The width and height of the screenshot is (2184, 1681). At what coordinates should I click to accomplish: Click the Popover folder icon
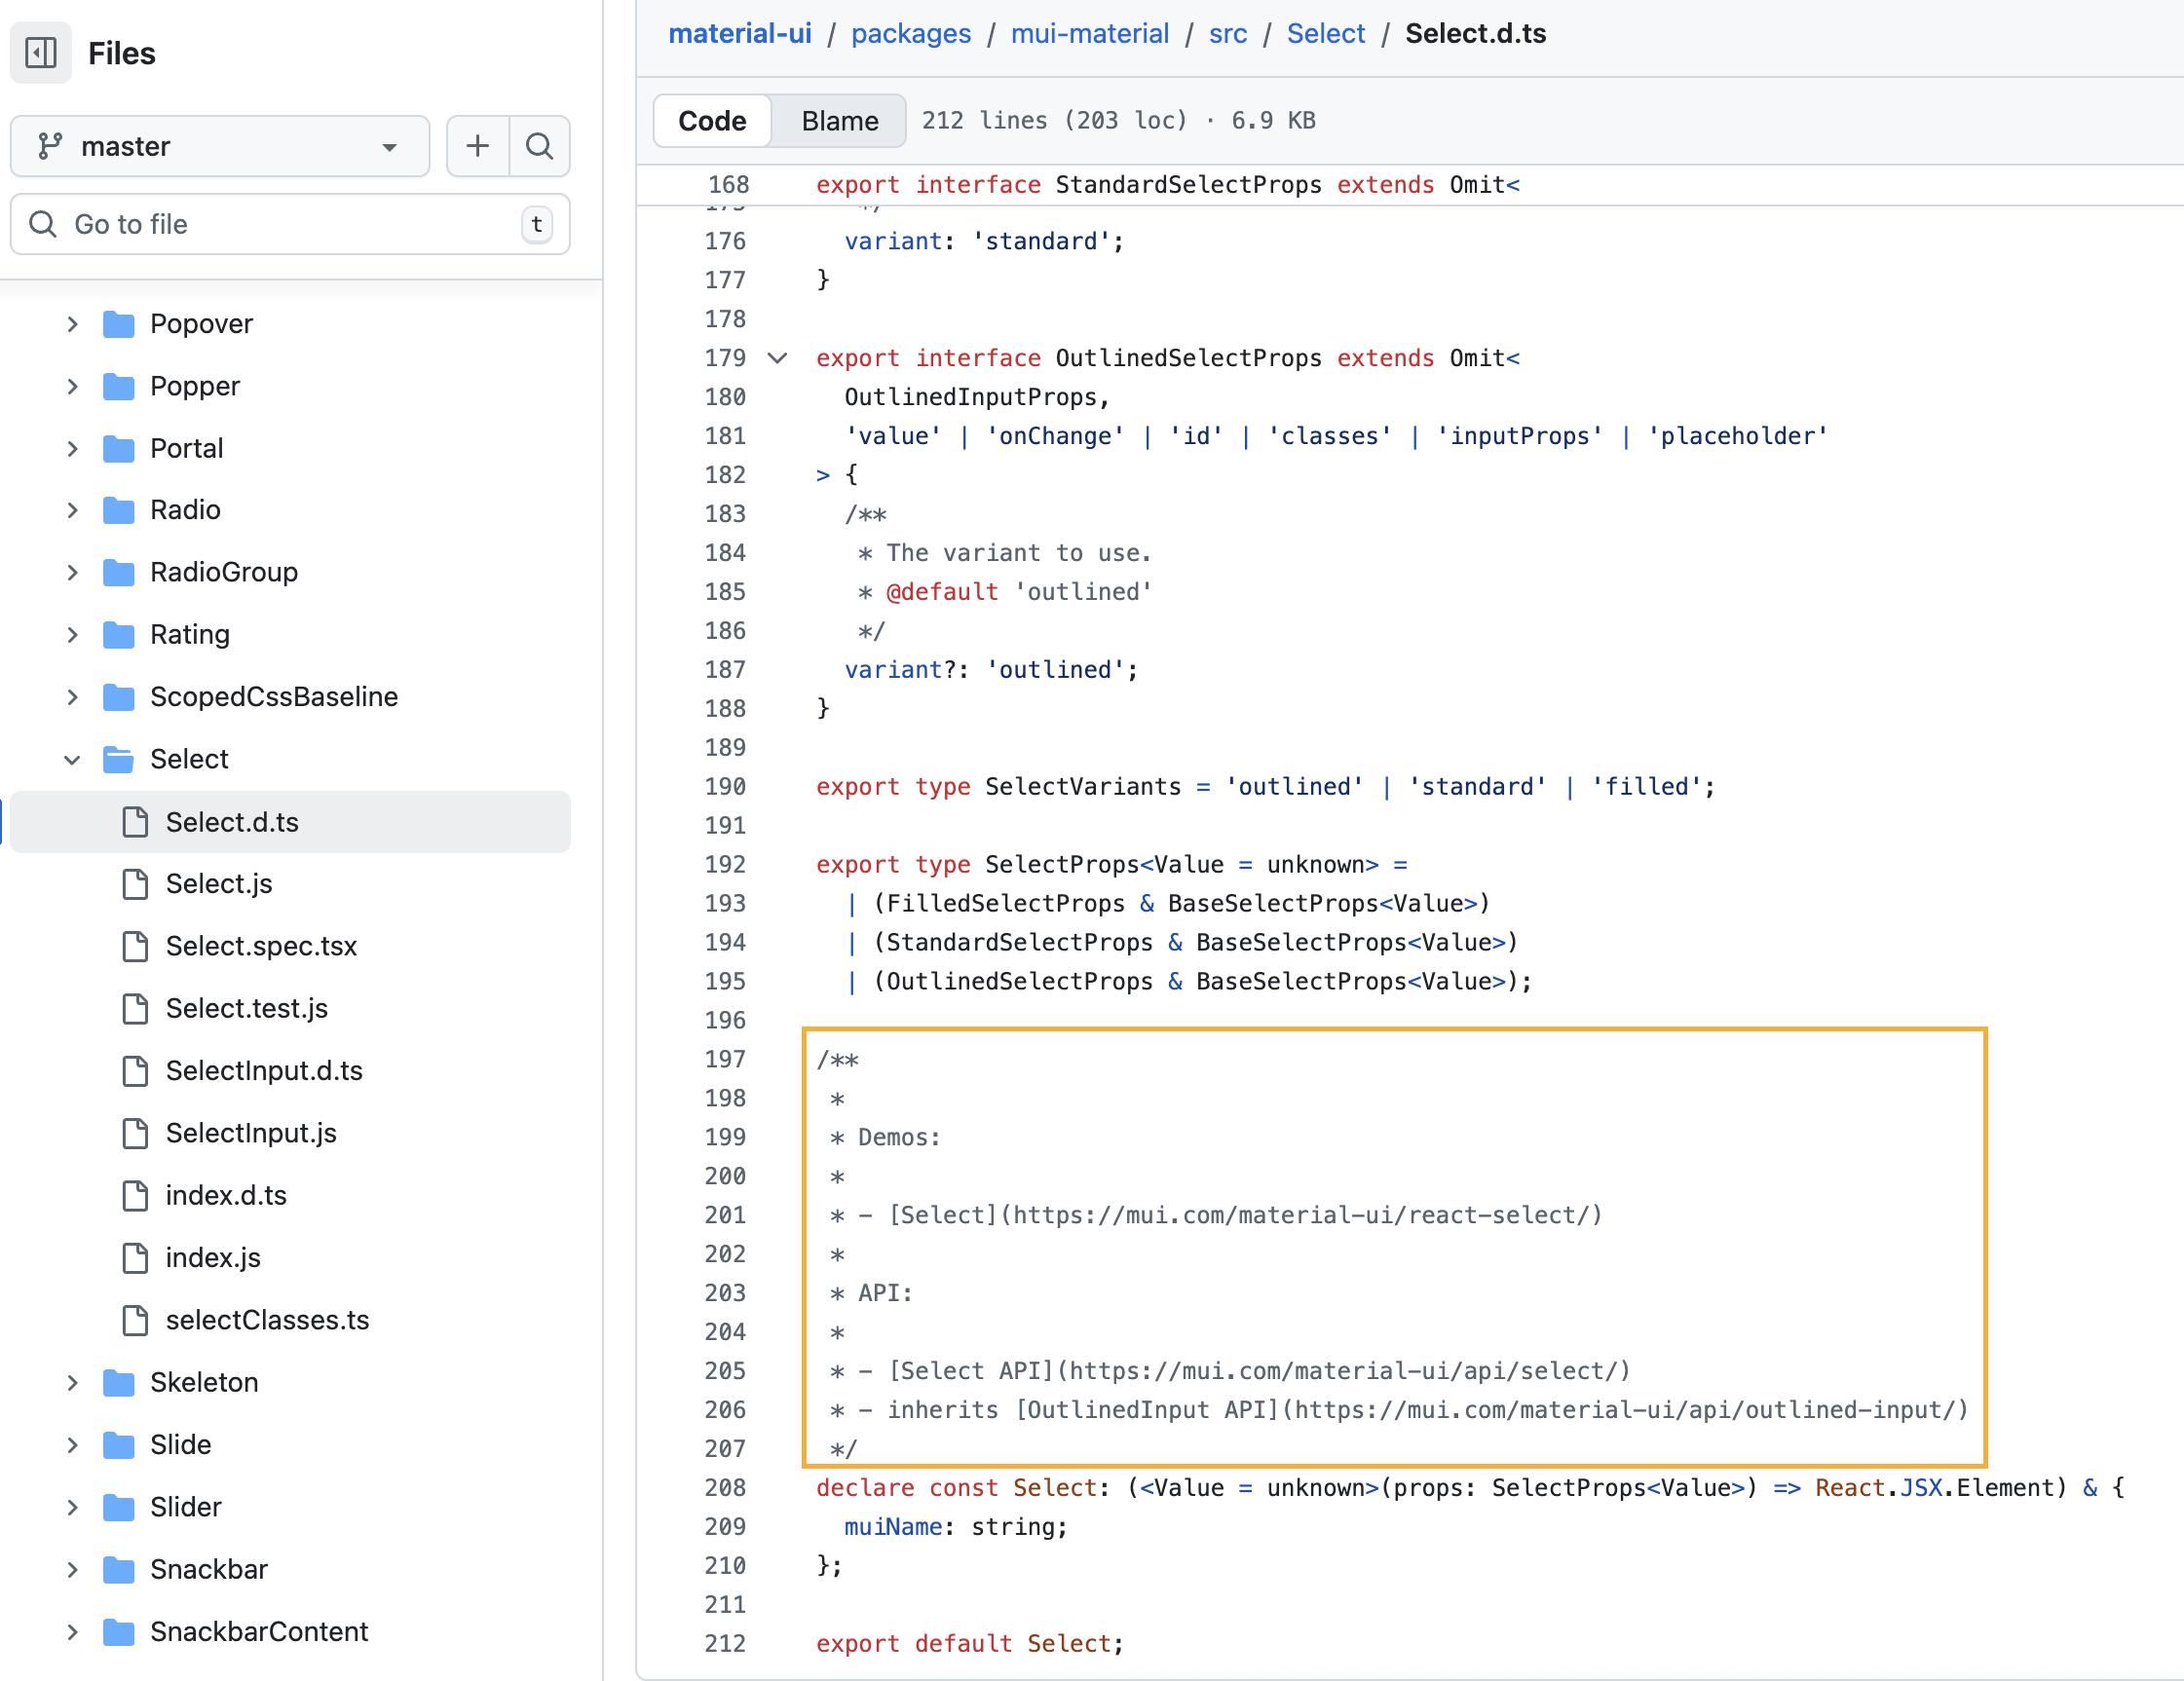pyautogui.click(x=119, y=324)
